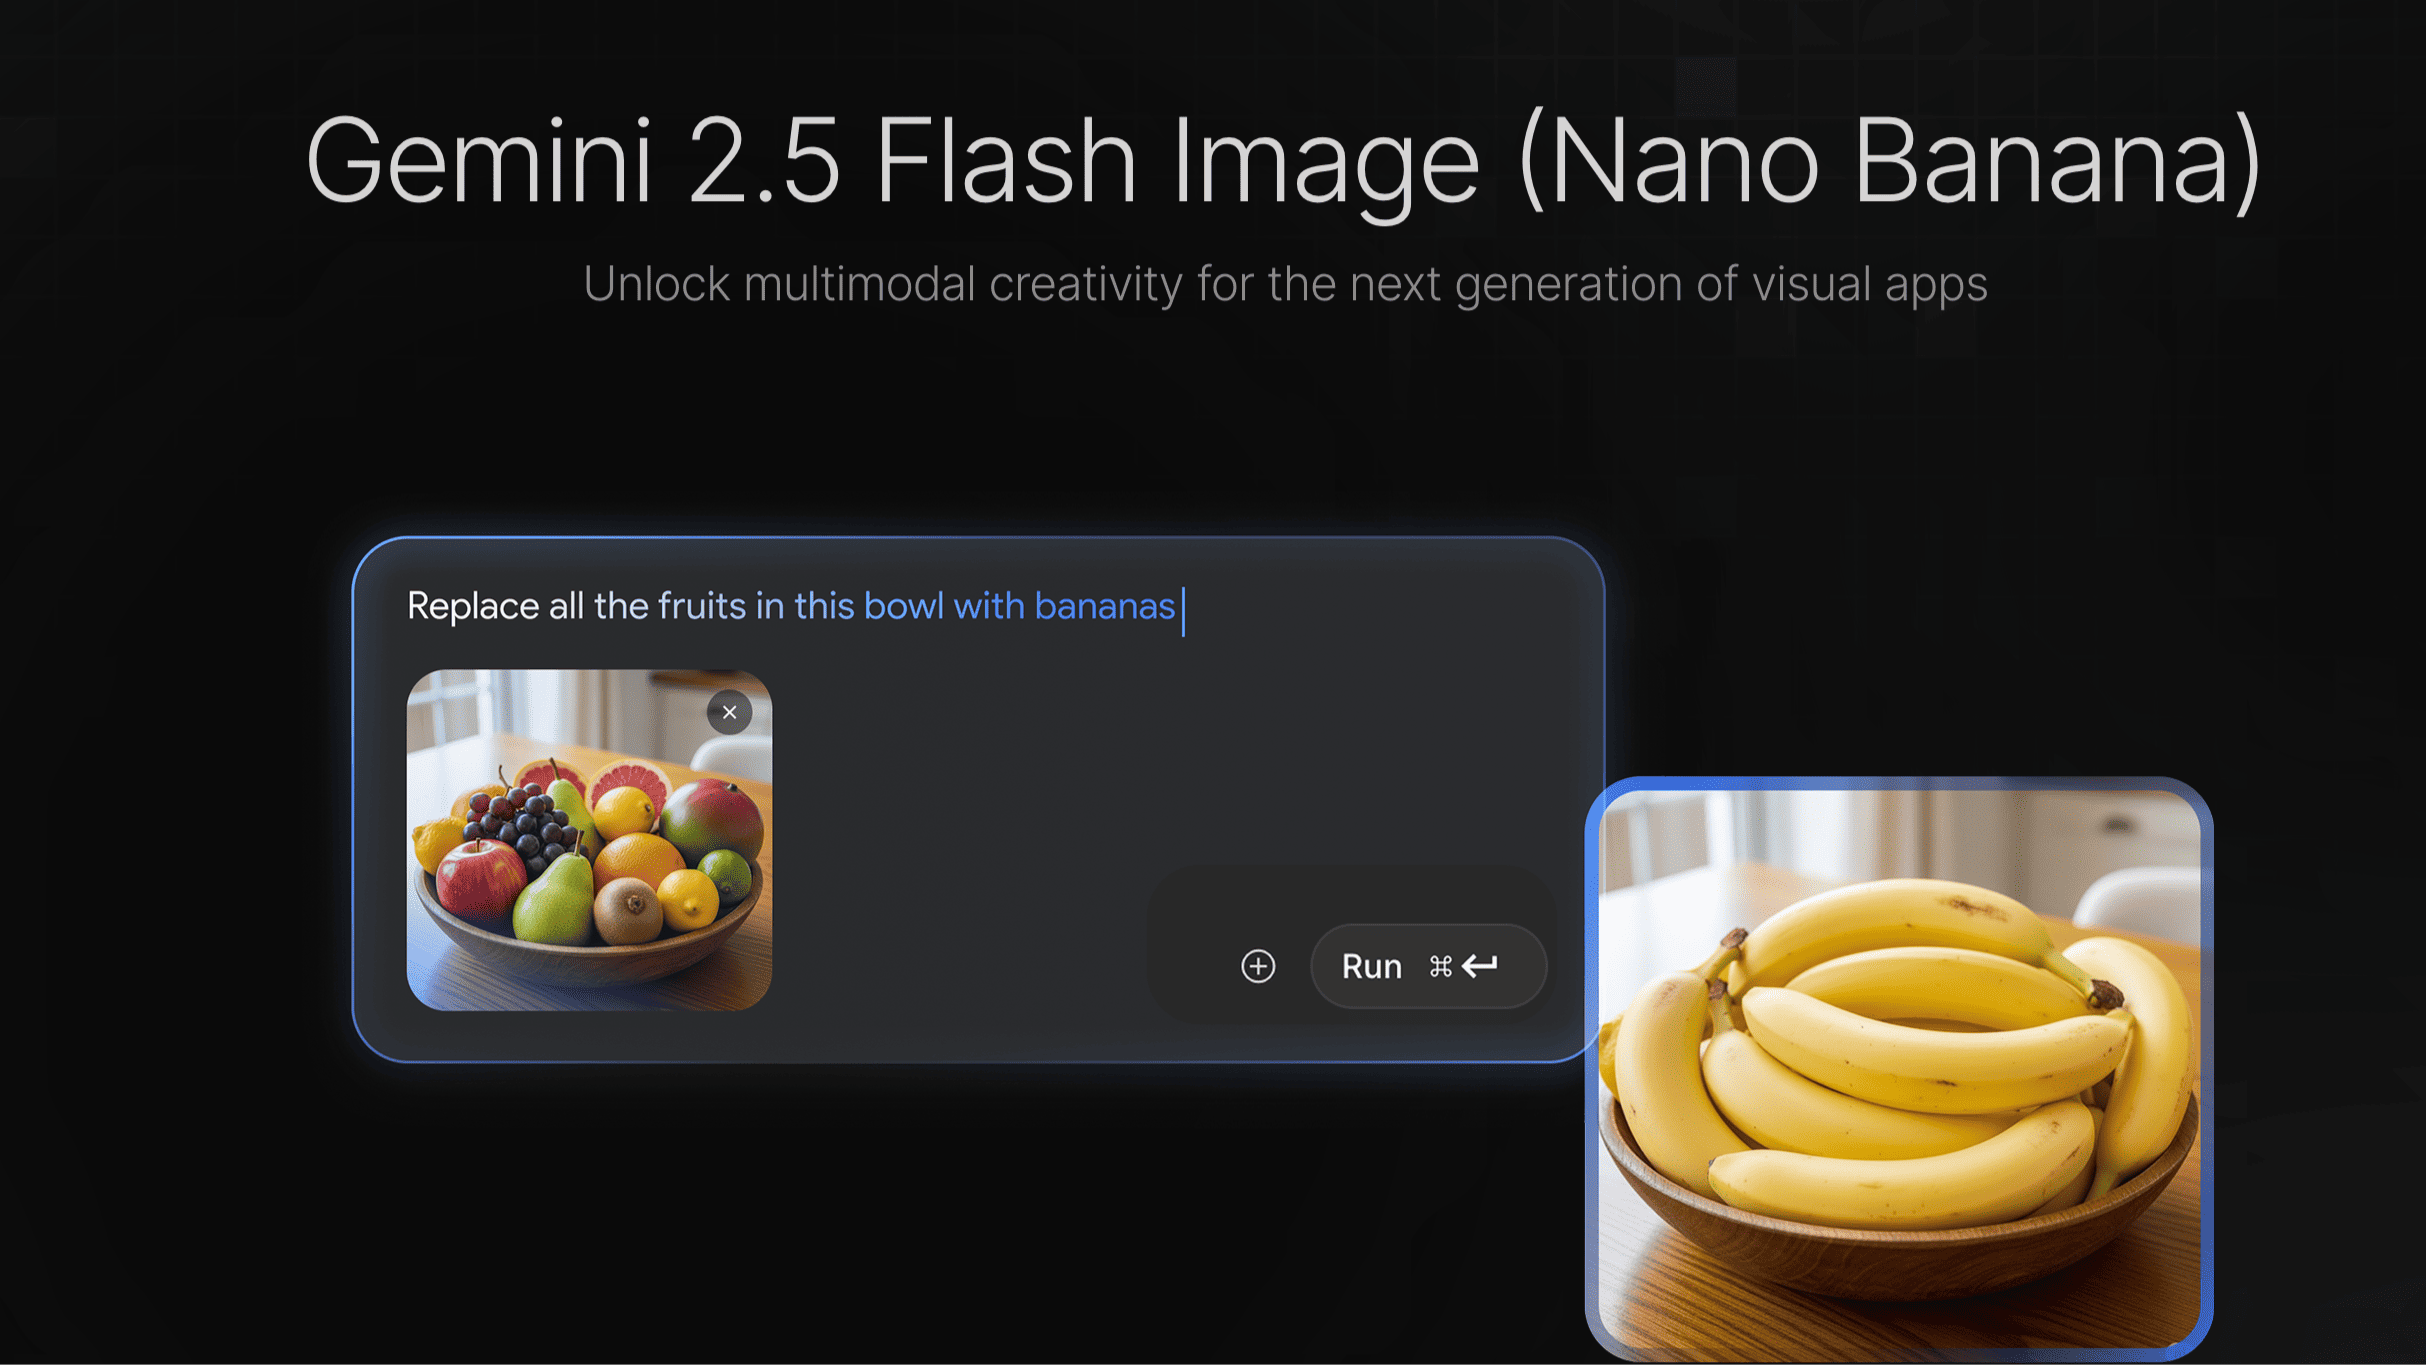Open the mixed fruit bowl thumbnail
The width and height of the screenshot is (2426, 1365).
tap(589, 840)
